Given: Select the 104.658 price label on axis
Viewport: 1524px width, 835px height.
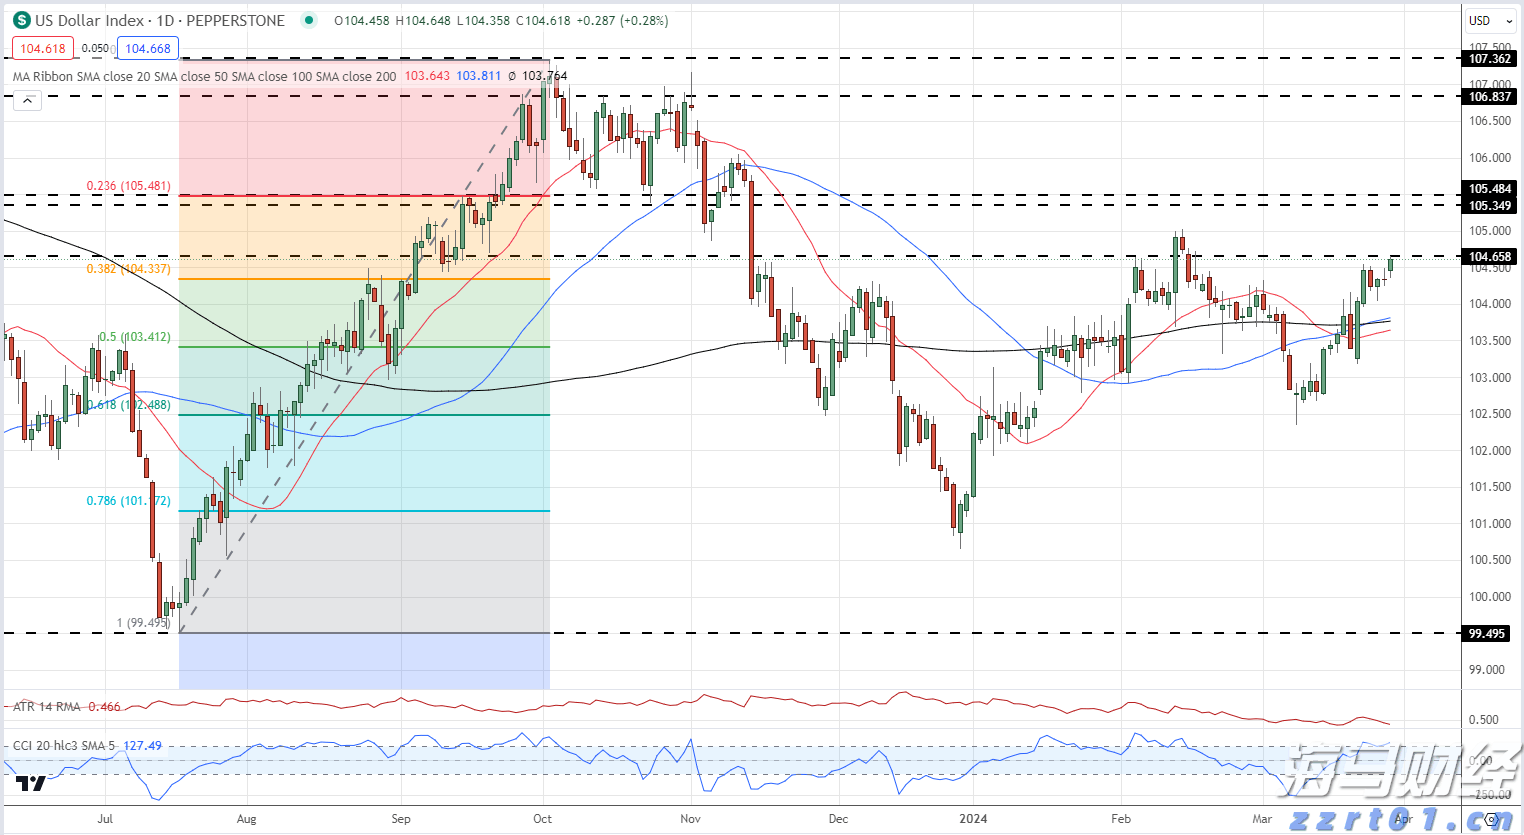Looking at the screenshot, I should click(1489, 257).
